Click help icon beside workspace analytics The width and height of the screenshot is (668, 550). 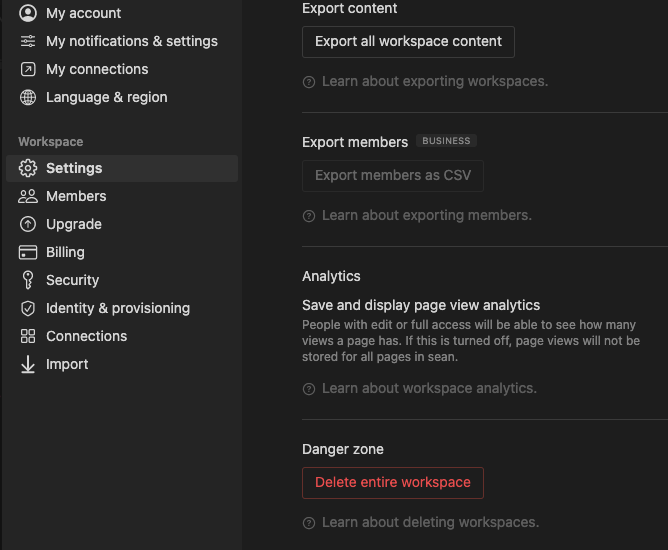click(309, 389)
